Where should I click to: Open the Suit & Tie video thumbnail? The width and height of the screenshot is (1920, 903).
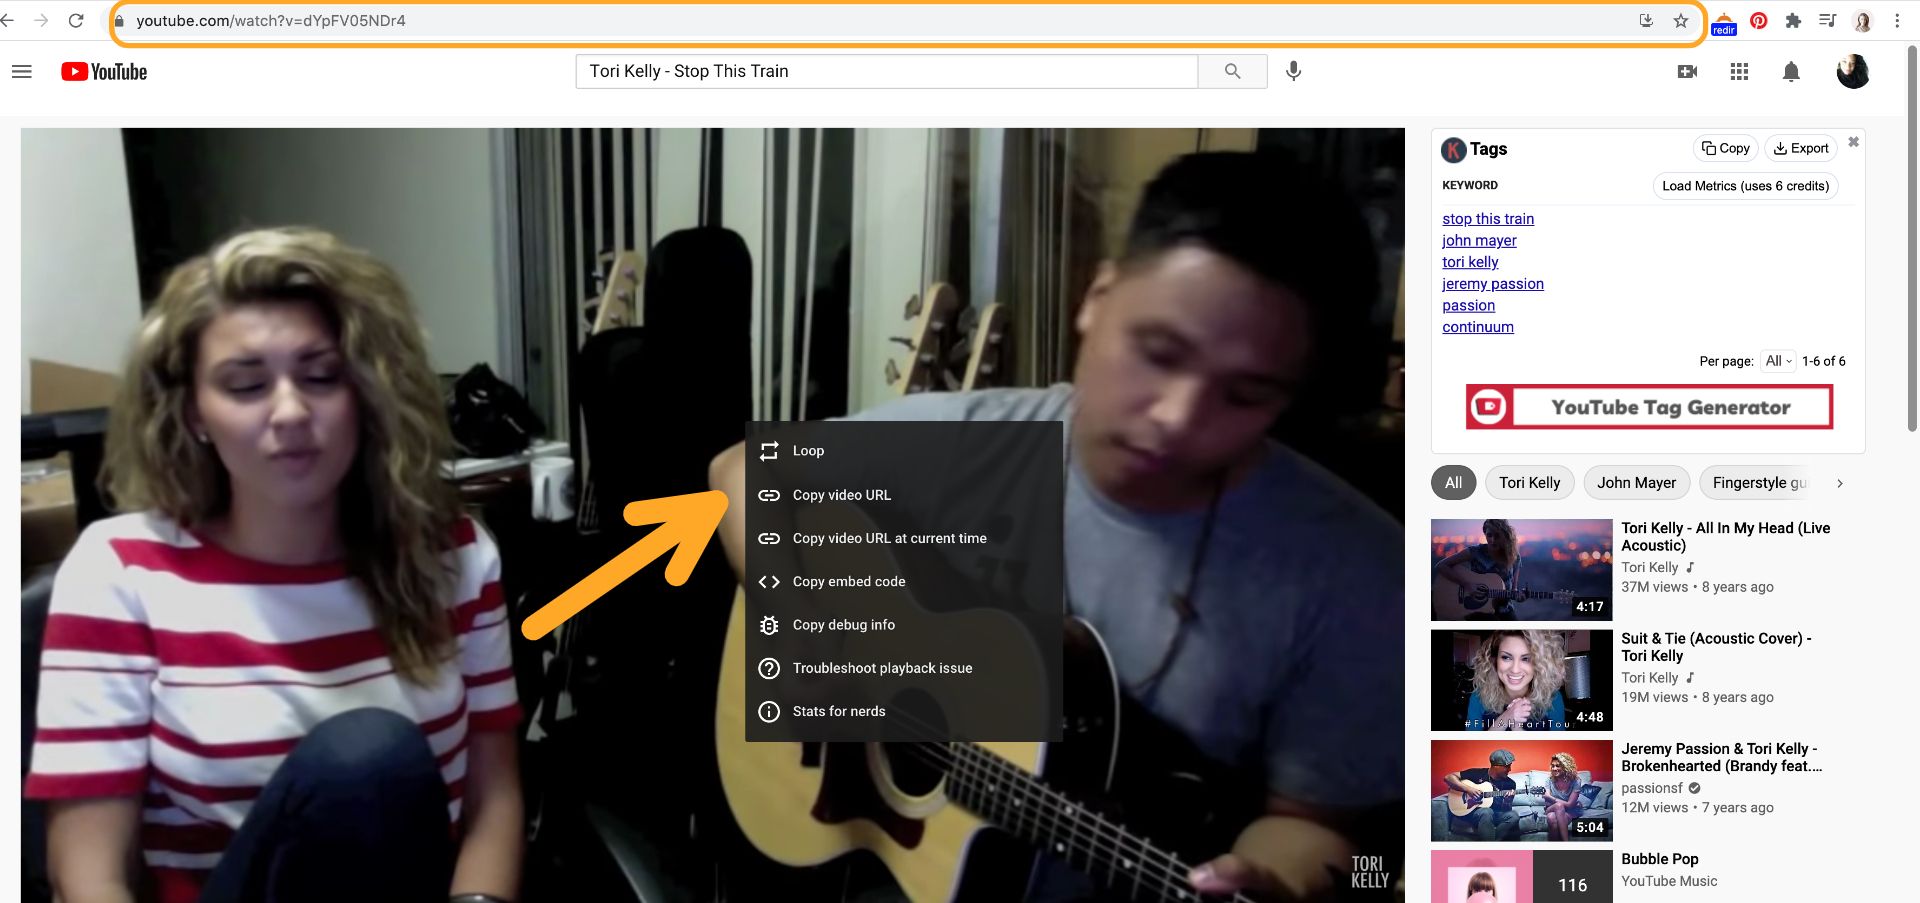1521,680
